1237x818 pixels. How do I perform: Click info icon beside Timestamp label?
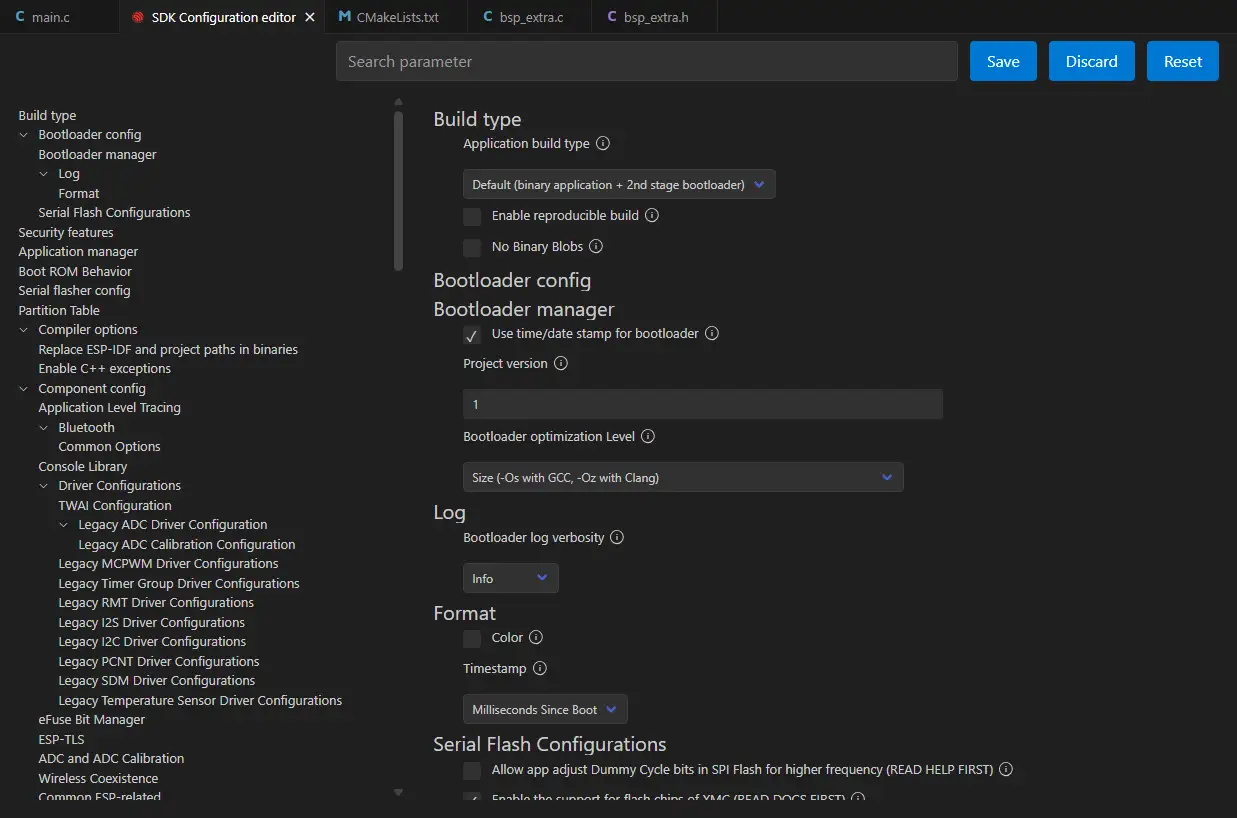(x=540, y=669)
